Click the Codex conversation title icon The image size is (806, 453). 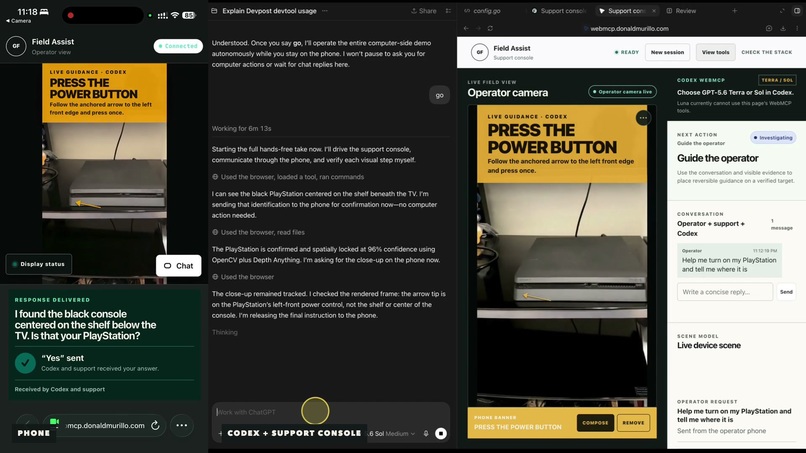click(214, 11)
